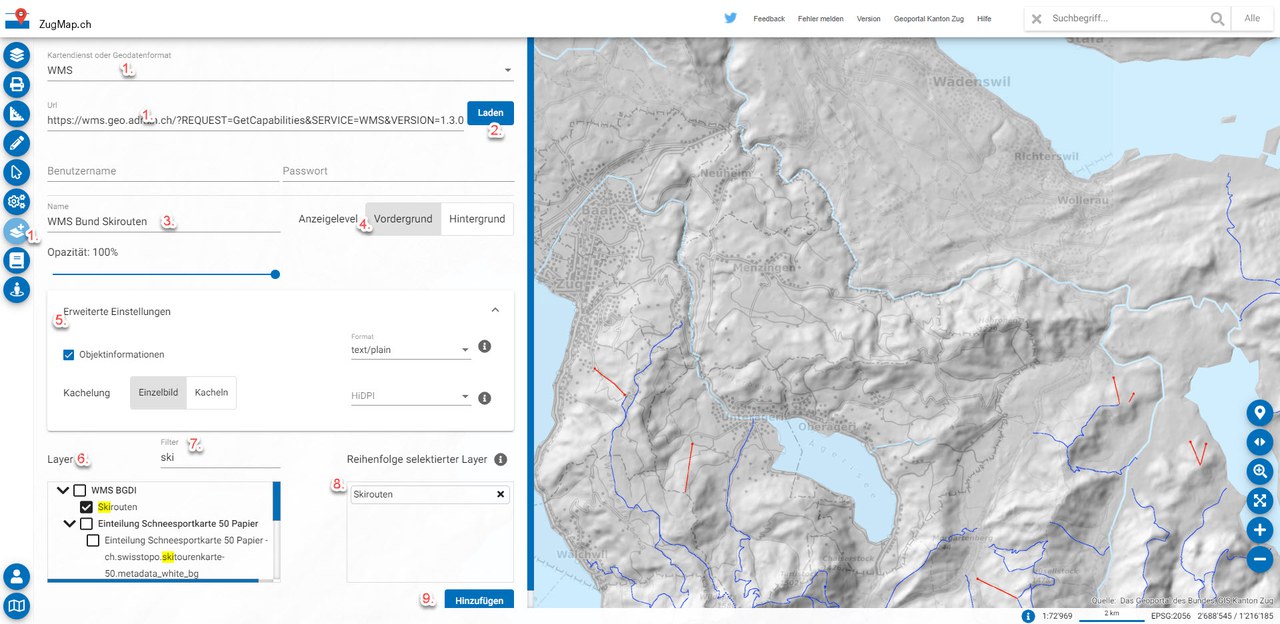
Task: Open Geoportal Kanton Zug link
Action: [x=929, y=19]
